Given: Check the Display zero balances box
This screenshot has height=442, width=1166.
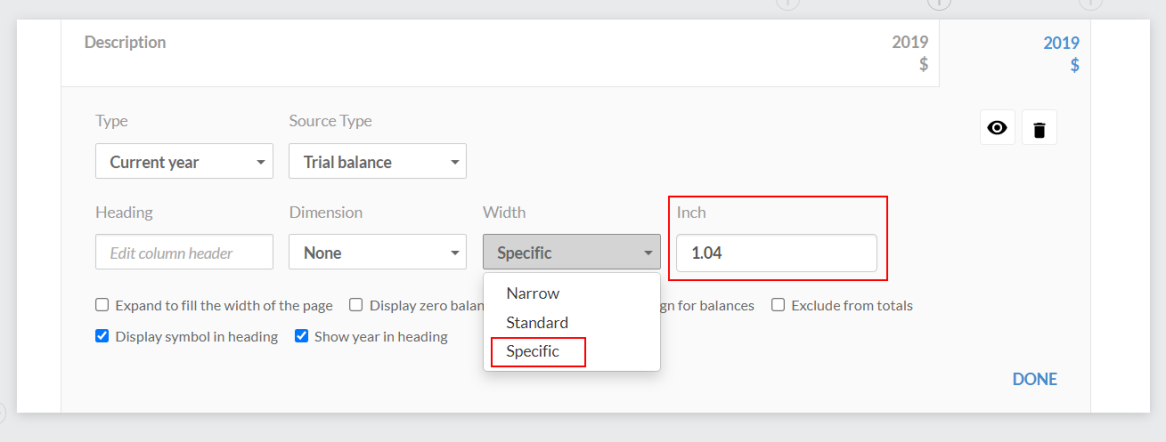Looking at the screenshot, I should [x=356, y=305].
